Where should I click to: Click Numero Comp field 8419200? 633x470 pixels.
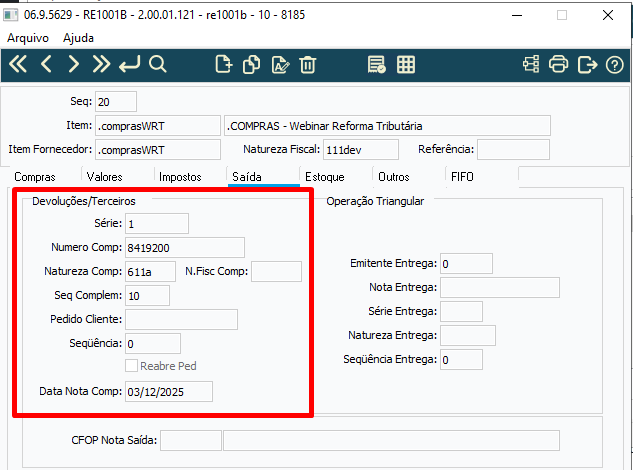185,247
